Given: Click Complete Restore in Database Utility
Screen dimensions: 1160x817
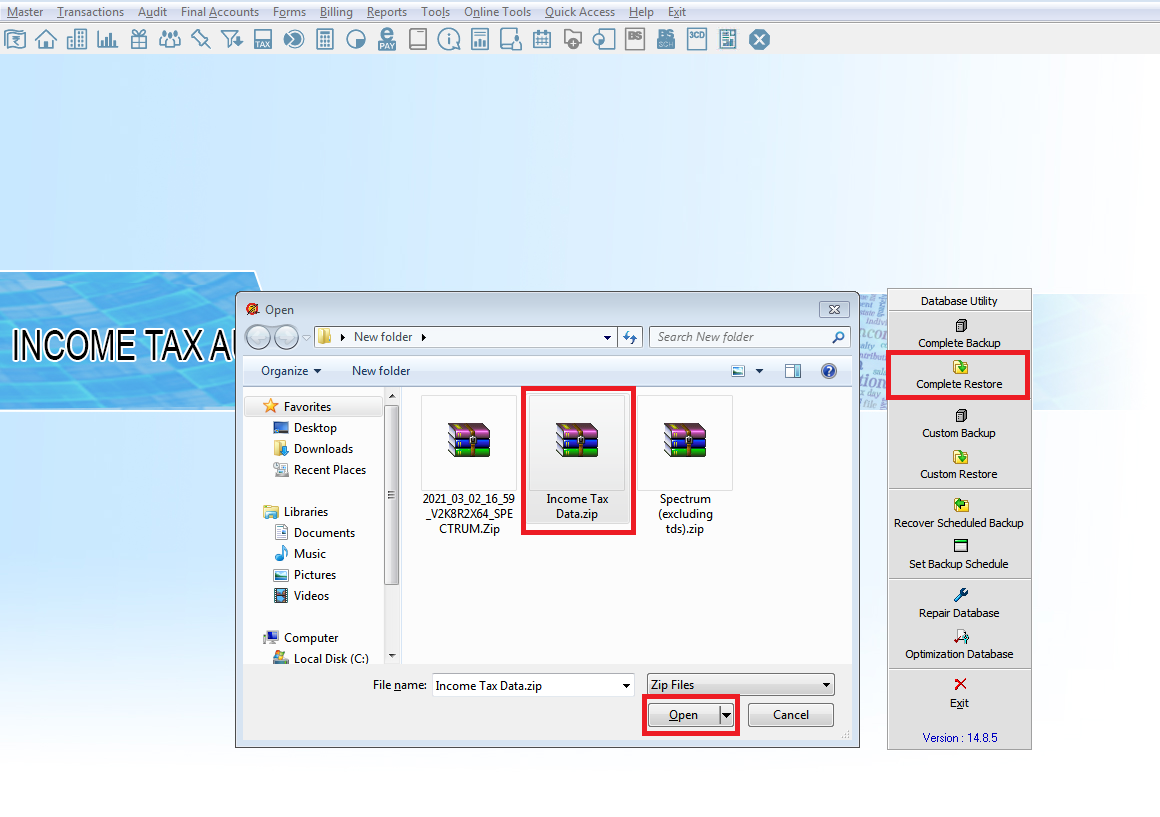Looking at the screenshot, I should 960,375.
